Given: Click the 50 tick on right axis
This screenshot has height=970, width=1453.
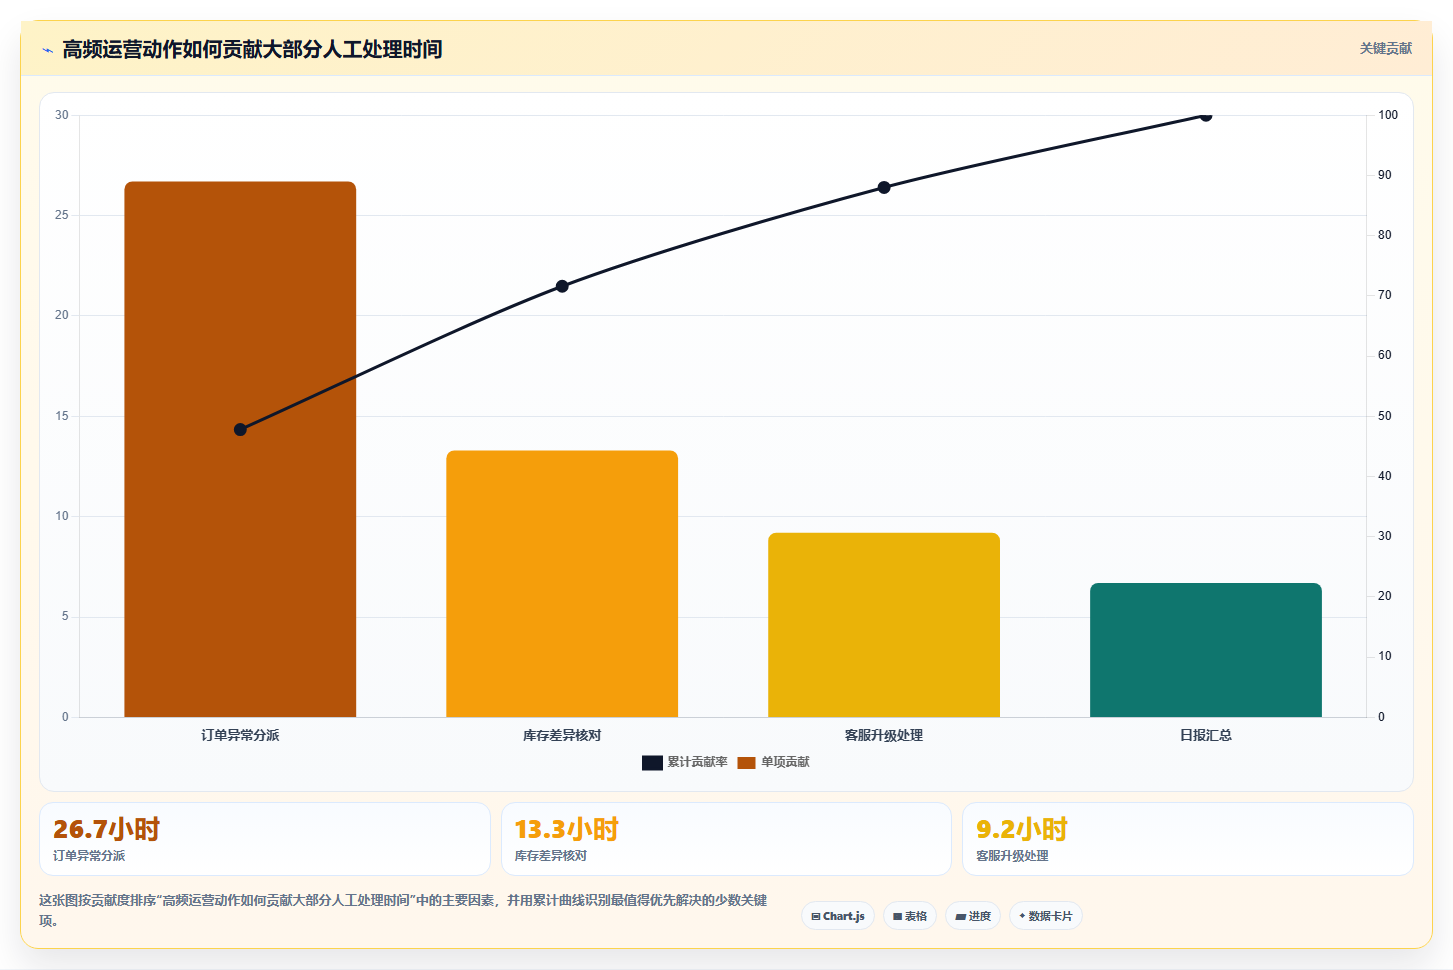Looking at the screenshot, I should pyautogui.click(x=1385, y=416).
